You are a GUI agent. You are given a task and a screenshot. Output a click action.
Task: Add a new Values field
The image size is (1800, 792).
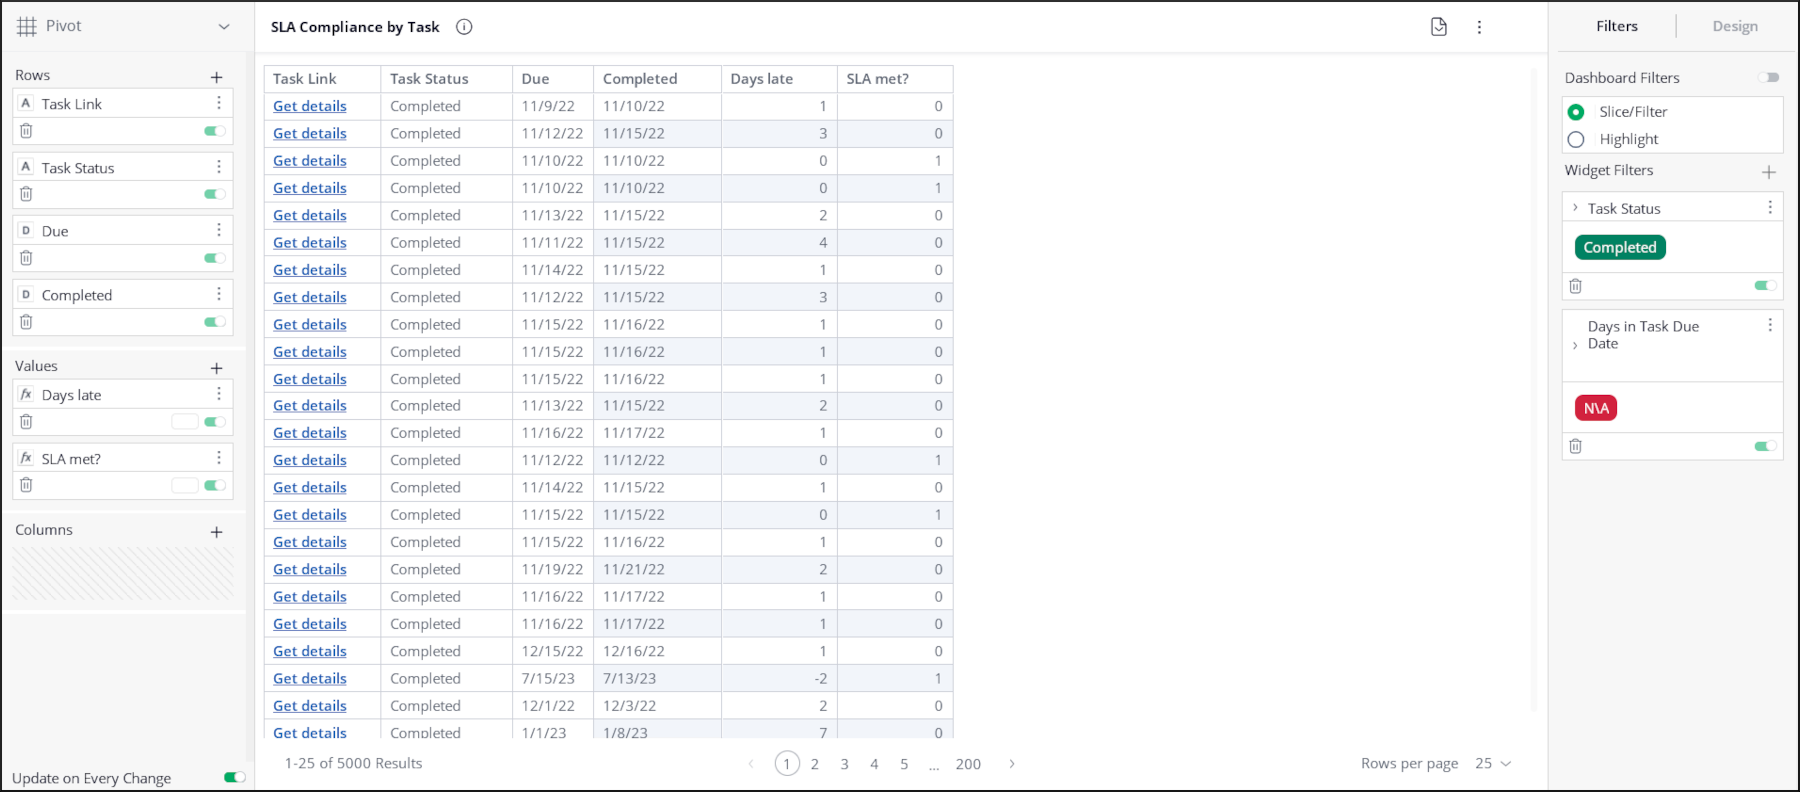coord(216,368)
